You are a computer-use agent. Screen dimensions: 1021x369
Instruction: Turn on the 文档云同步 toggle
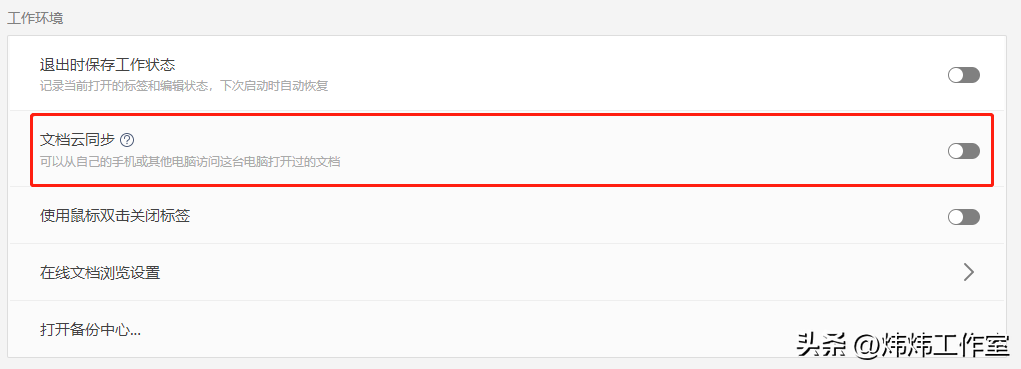pyautogui.click(x=964, y=151)
